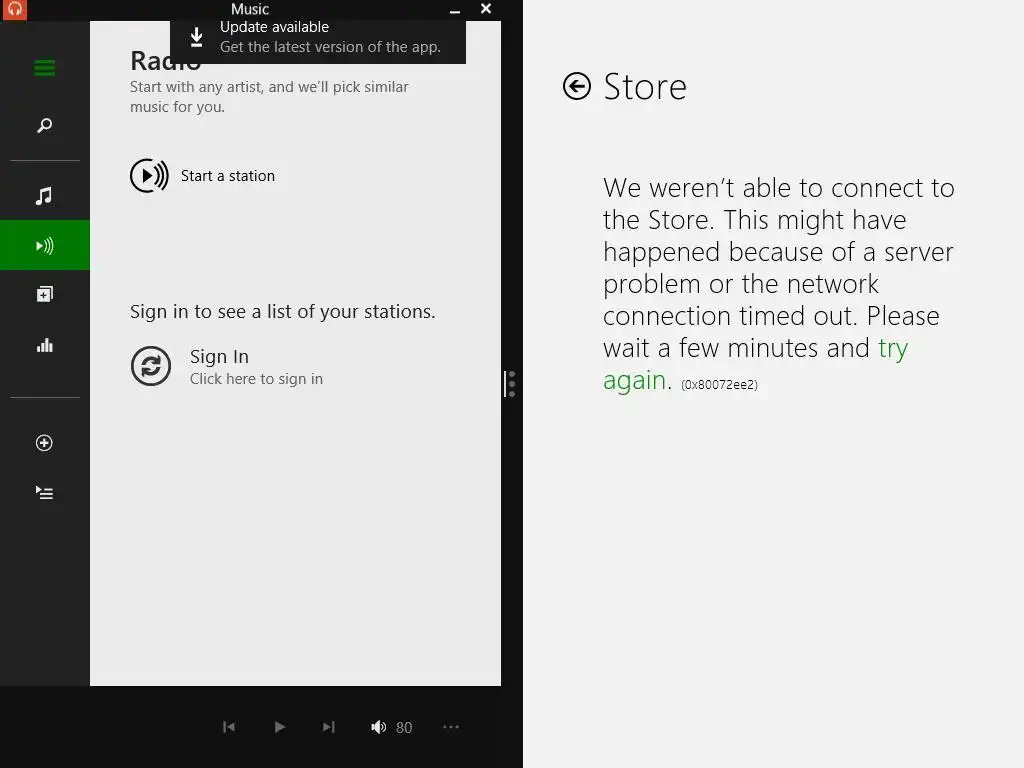Open the volume level 80 control
Screen dimensions: 1024x768
coord(404,728)
